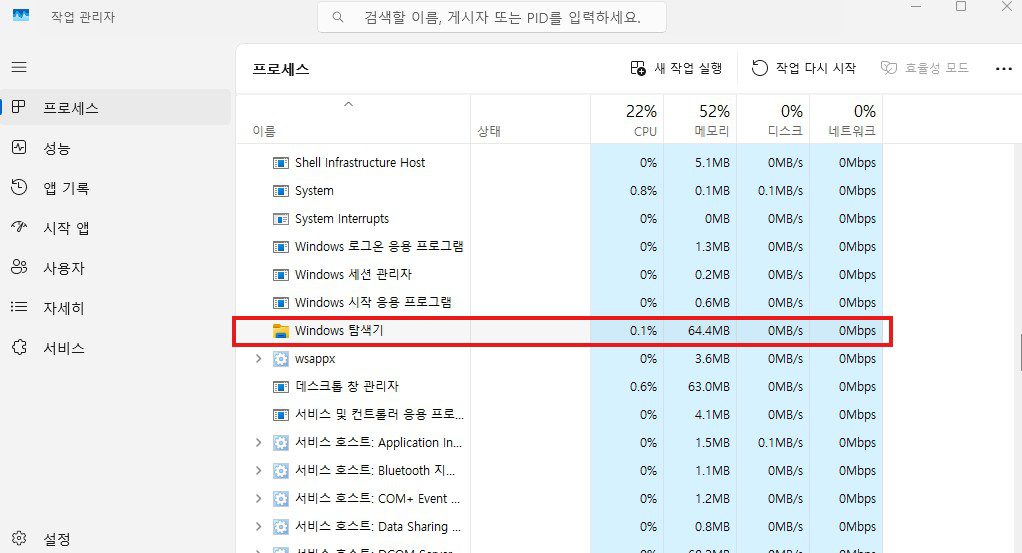Click the 사용자 users icon
The height and width of the screenshot is (553, 1022).
tap(19, 268)
